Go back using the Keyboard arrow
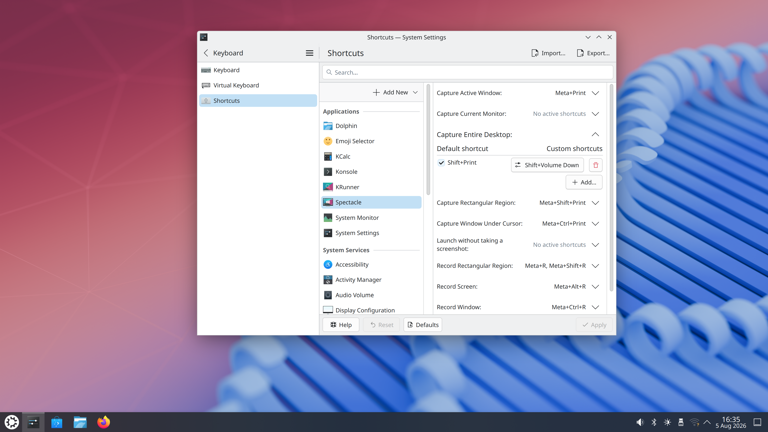 tap(206, 53)
